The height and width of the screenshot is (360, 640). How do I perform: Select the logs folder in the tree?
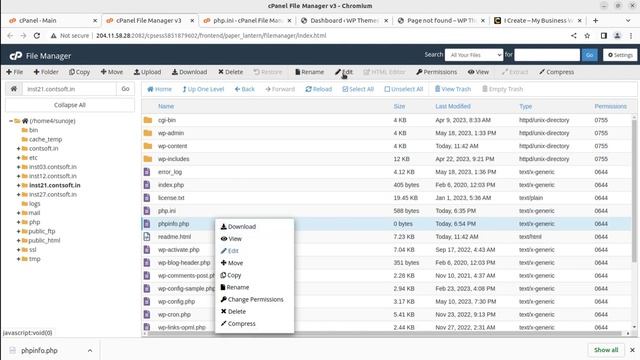[x=35, y=204]
